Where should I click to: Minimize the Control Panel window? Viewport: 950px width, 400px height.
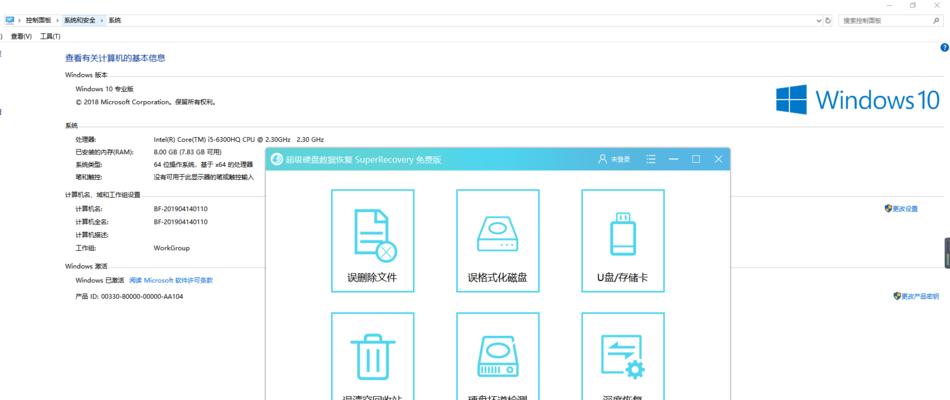pyautogui.click(x=889, y=5)
